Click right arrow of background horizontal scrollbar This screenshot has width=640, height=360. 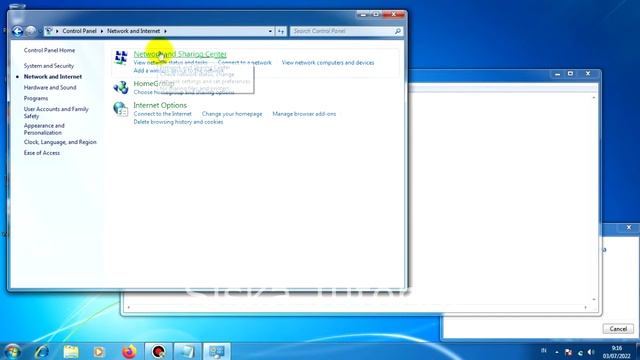[585, 307]
